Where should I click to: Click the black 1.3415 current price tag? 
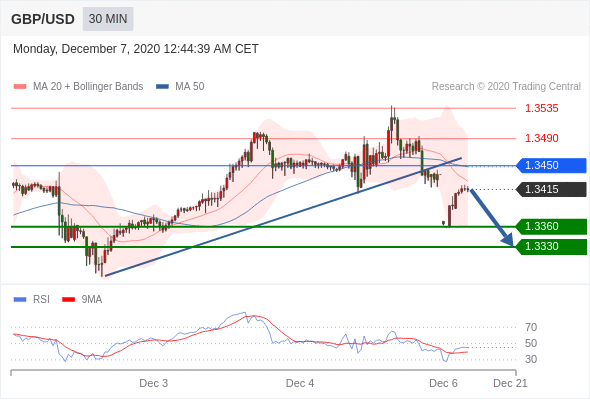tap(551, 189)
